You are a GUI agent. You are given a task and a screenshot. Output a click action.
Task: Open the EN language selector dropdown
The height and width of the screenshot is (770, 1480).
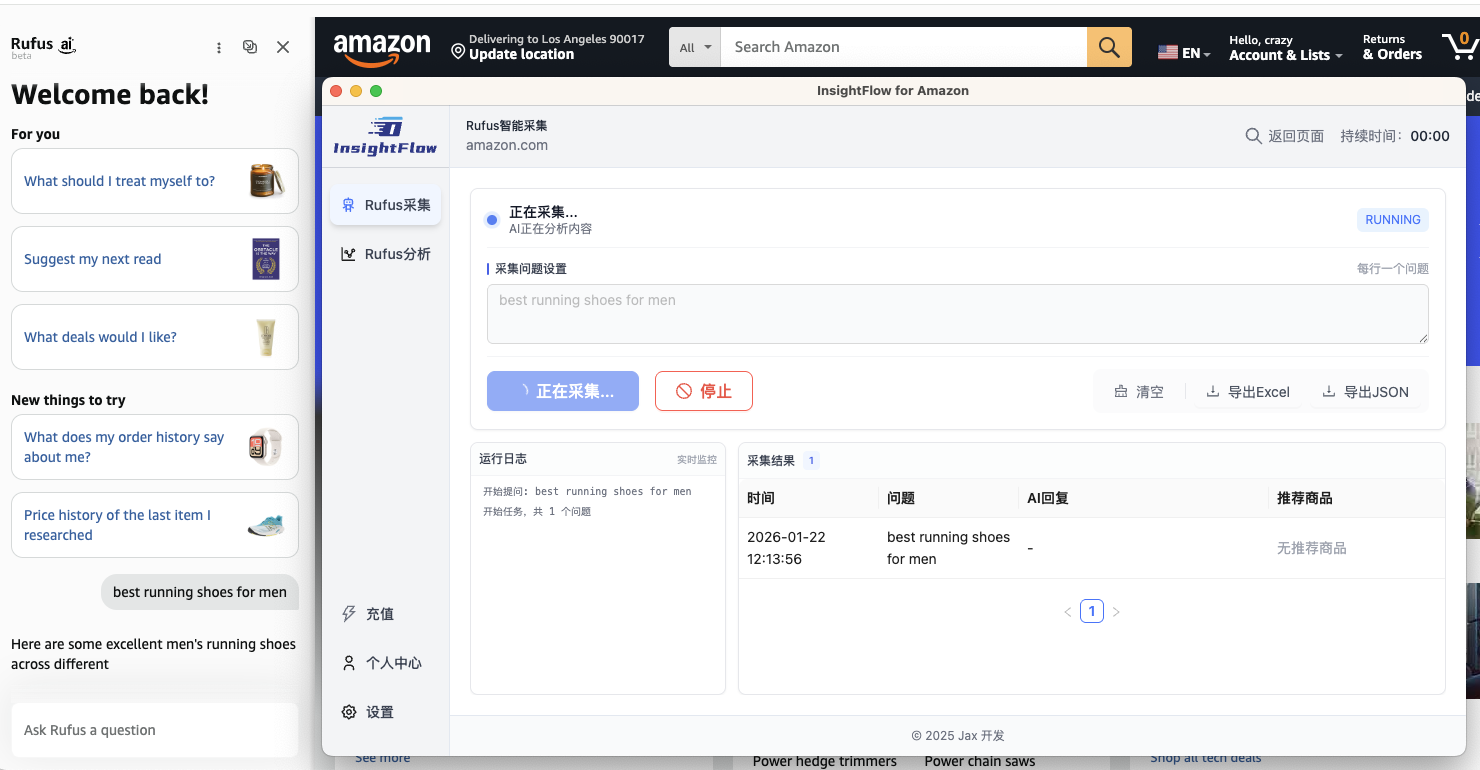coord(1185,53)
